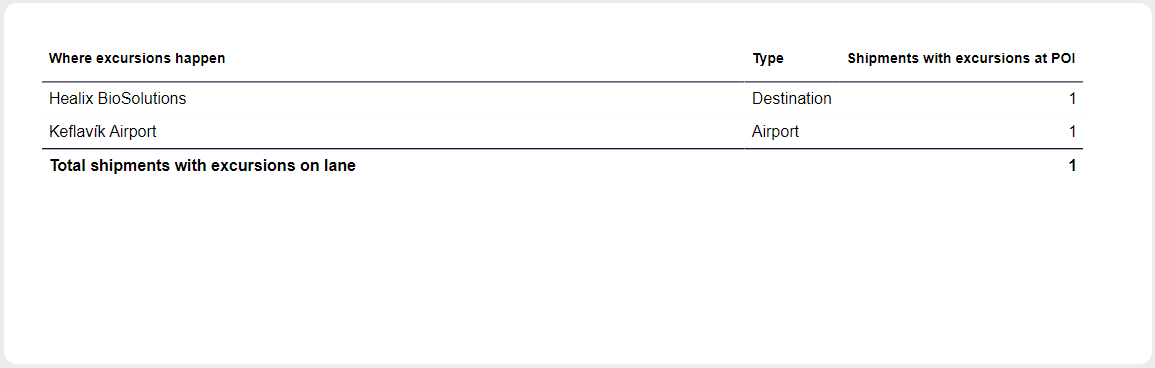Image resolution: width=1155 pixels, height=368 pixels.
Task: Click the empty Type cell in total row
Action: click(792, 166)
